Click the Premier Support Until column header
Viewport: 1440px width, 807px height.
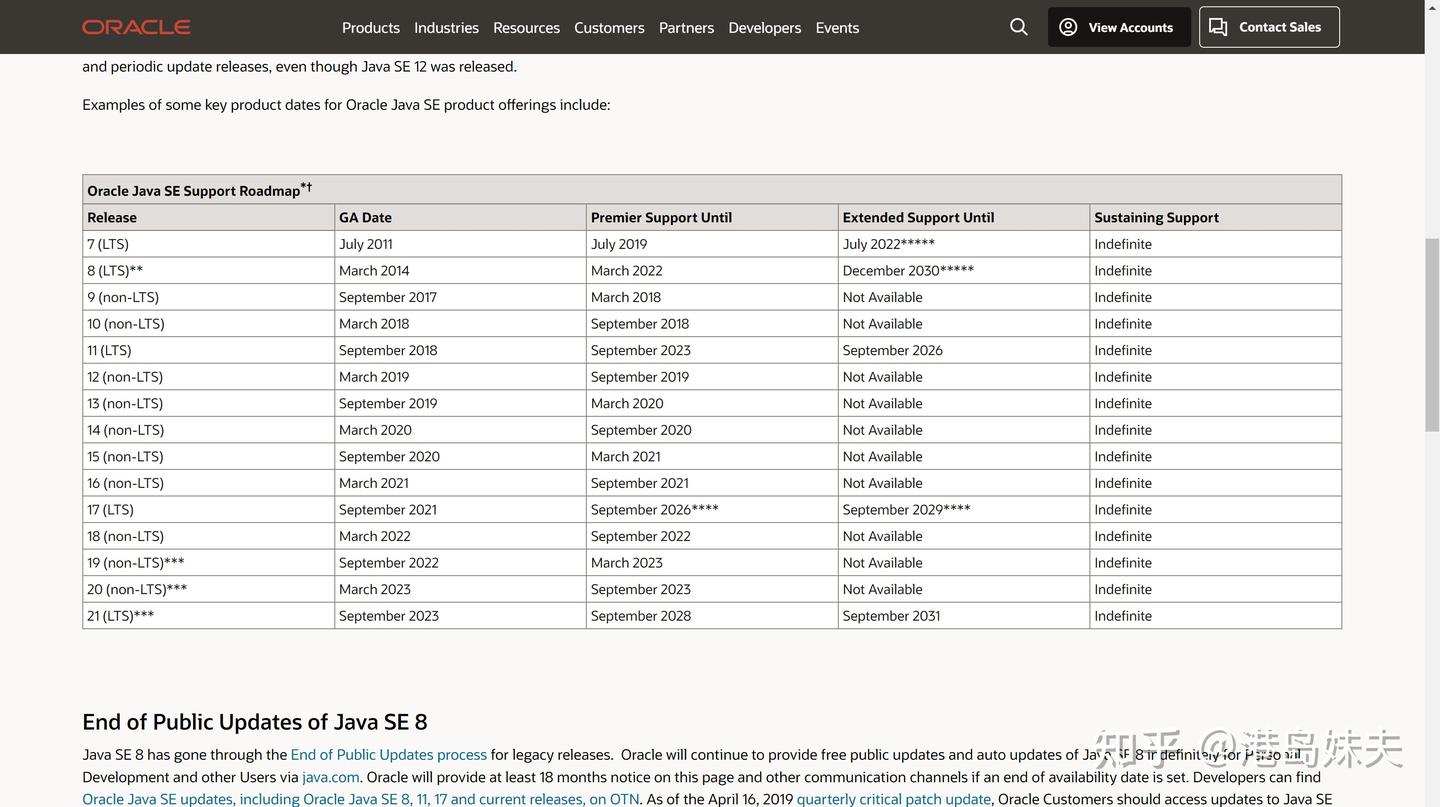661,217
